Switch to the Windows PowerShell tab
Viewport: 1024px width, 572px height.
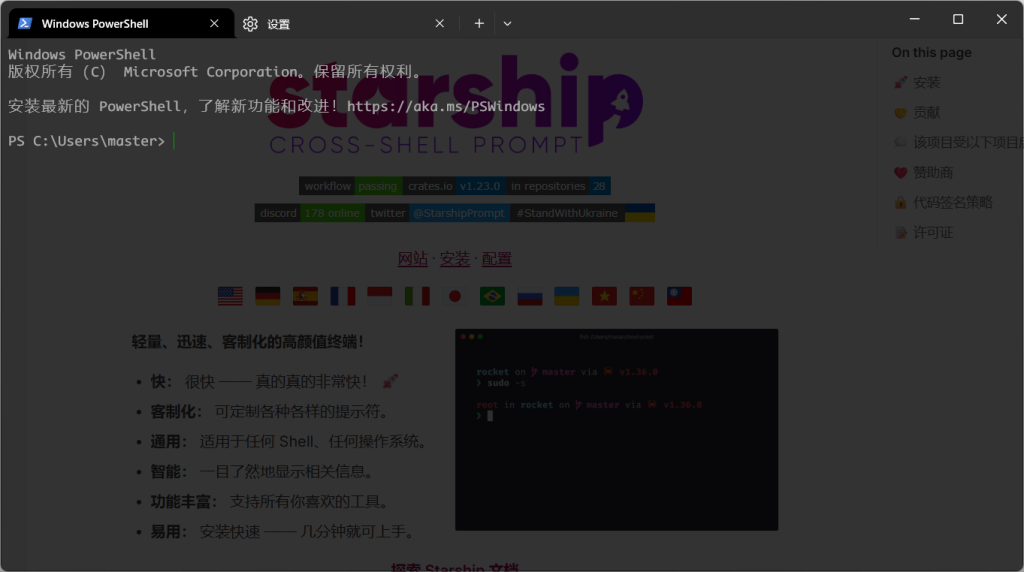pos(121,24)
